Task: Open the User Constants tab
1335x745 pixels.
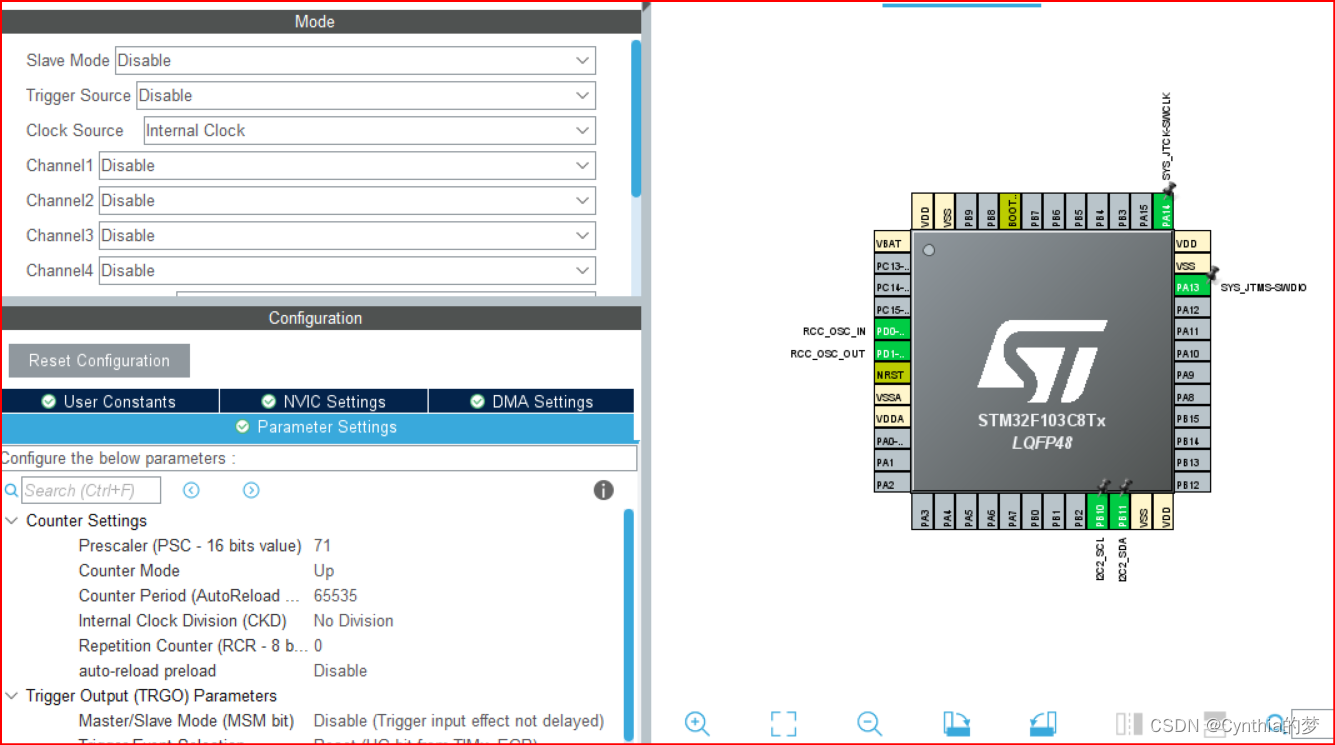Action: tap(110, 401)
